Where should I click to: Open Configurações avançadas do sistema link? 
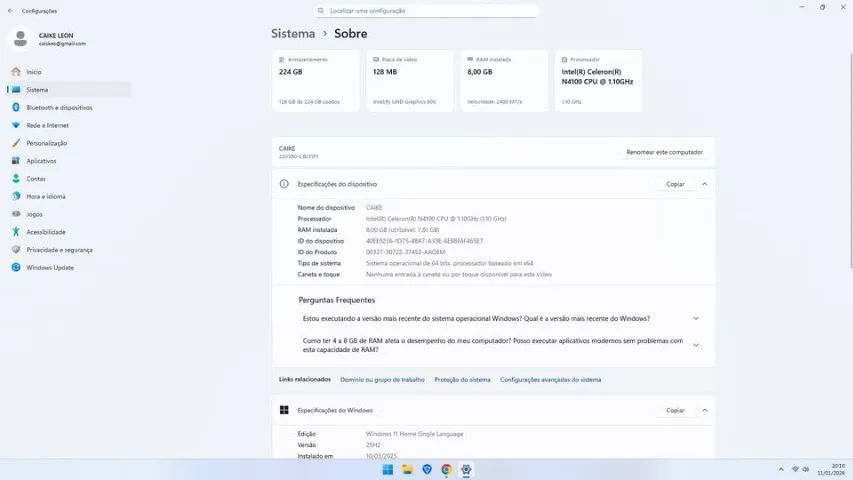(550, 380)
